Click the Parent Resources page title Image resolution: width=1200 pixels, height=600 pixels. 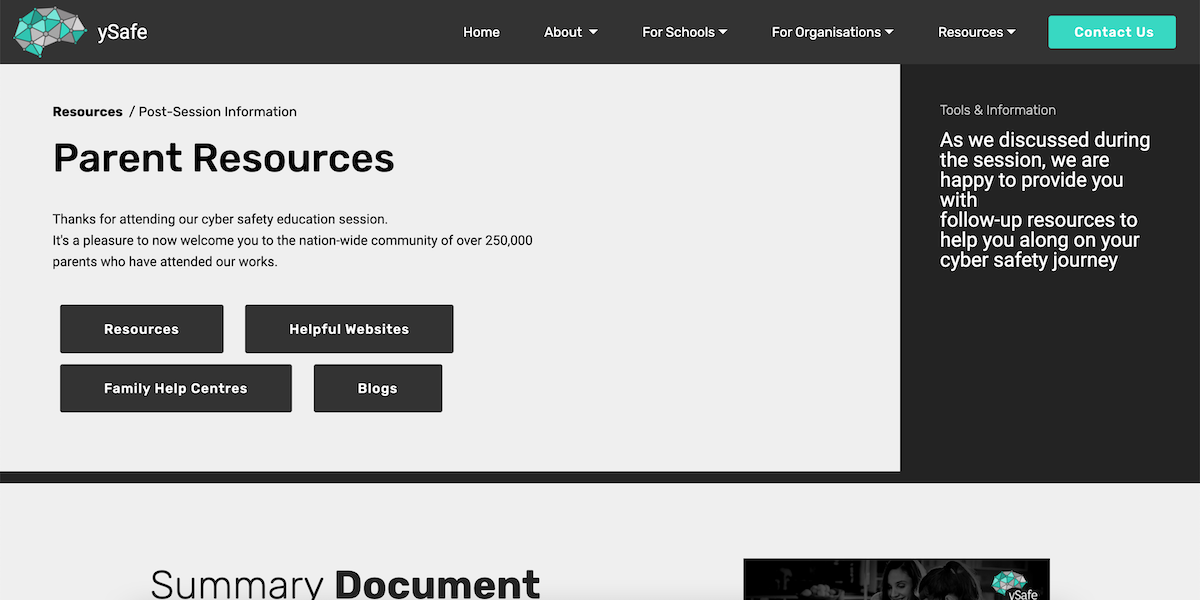tap(223, 158)
